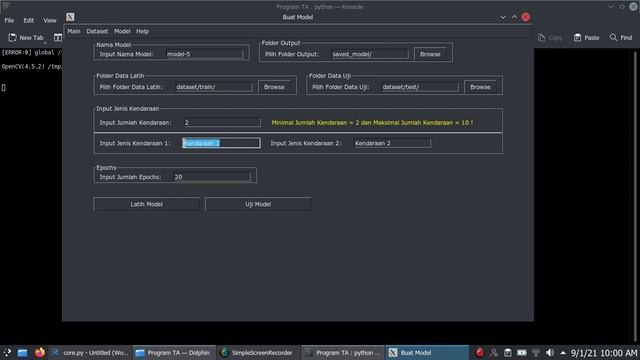Browse for Folder Data Uji
This screenshot has width=640, height=360.
[480, 87]
